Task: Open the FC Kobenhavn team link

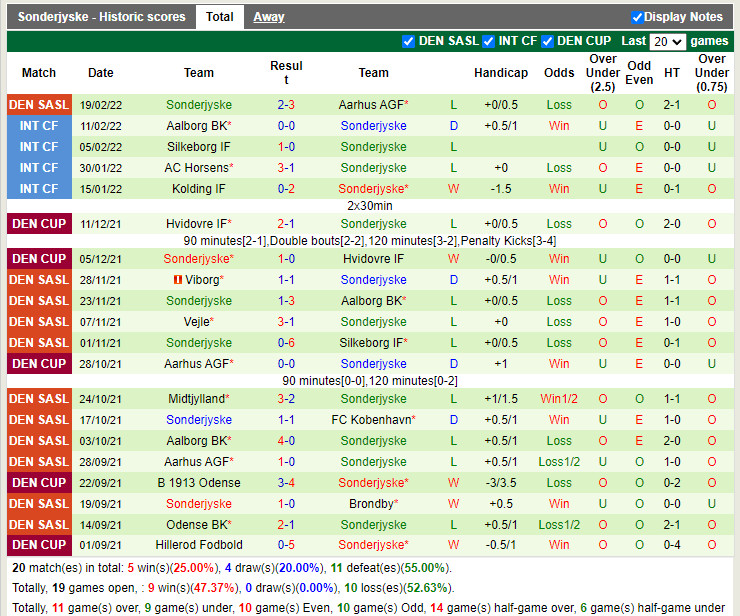Action: coord(371,420)
